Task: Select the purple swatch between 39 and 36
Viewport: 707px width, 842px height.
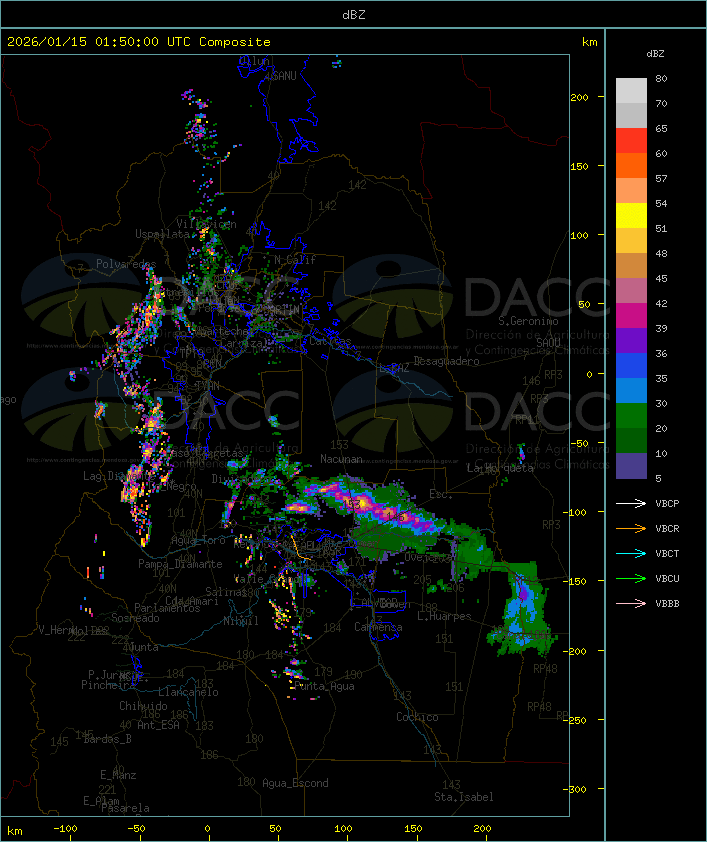Action: pos(631,340)
